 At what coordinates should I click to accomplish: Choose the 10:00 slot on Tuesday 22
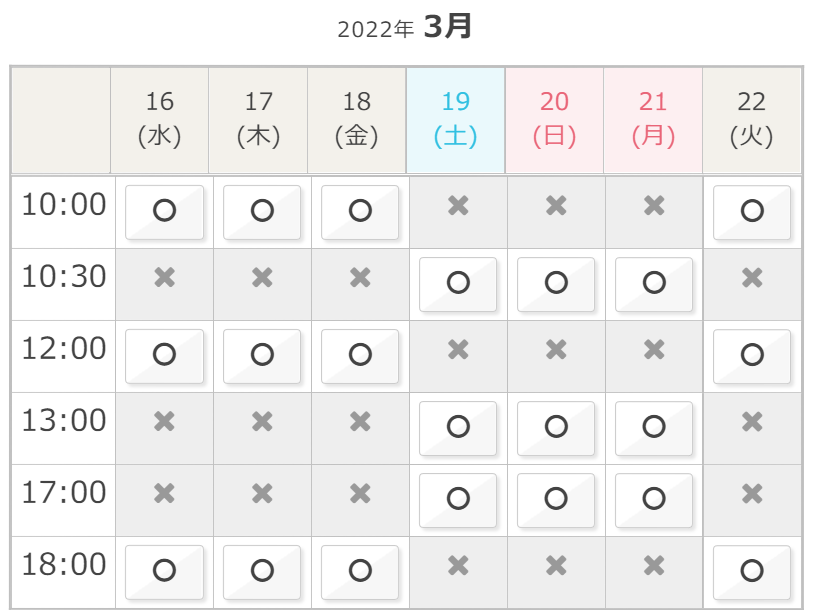coord(752,211)
